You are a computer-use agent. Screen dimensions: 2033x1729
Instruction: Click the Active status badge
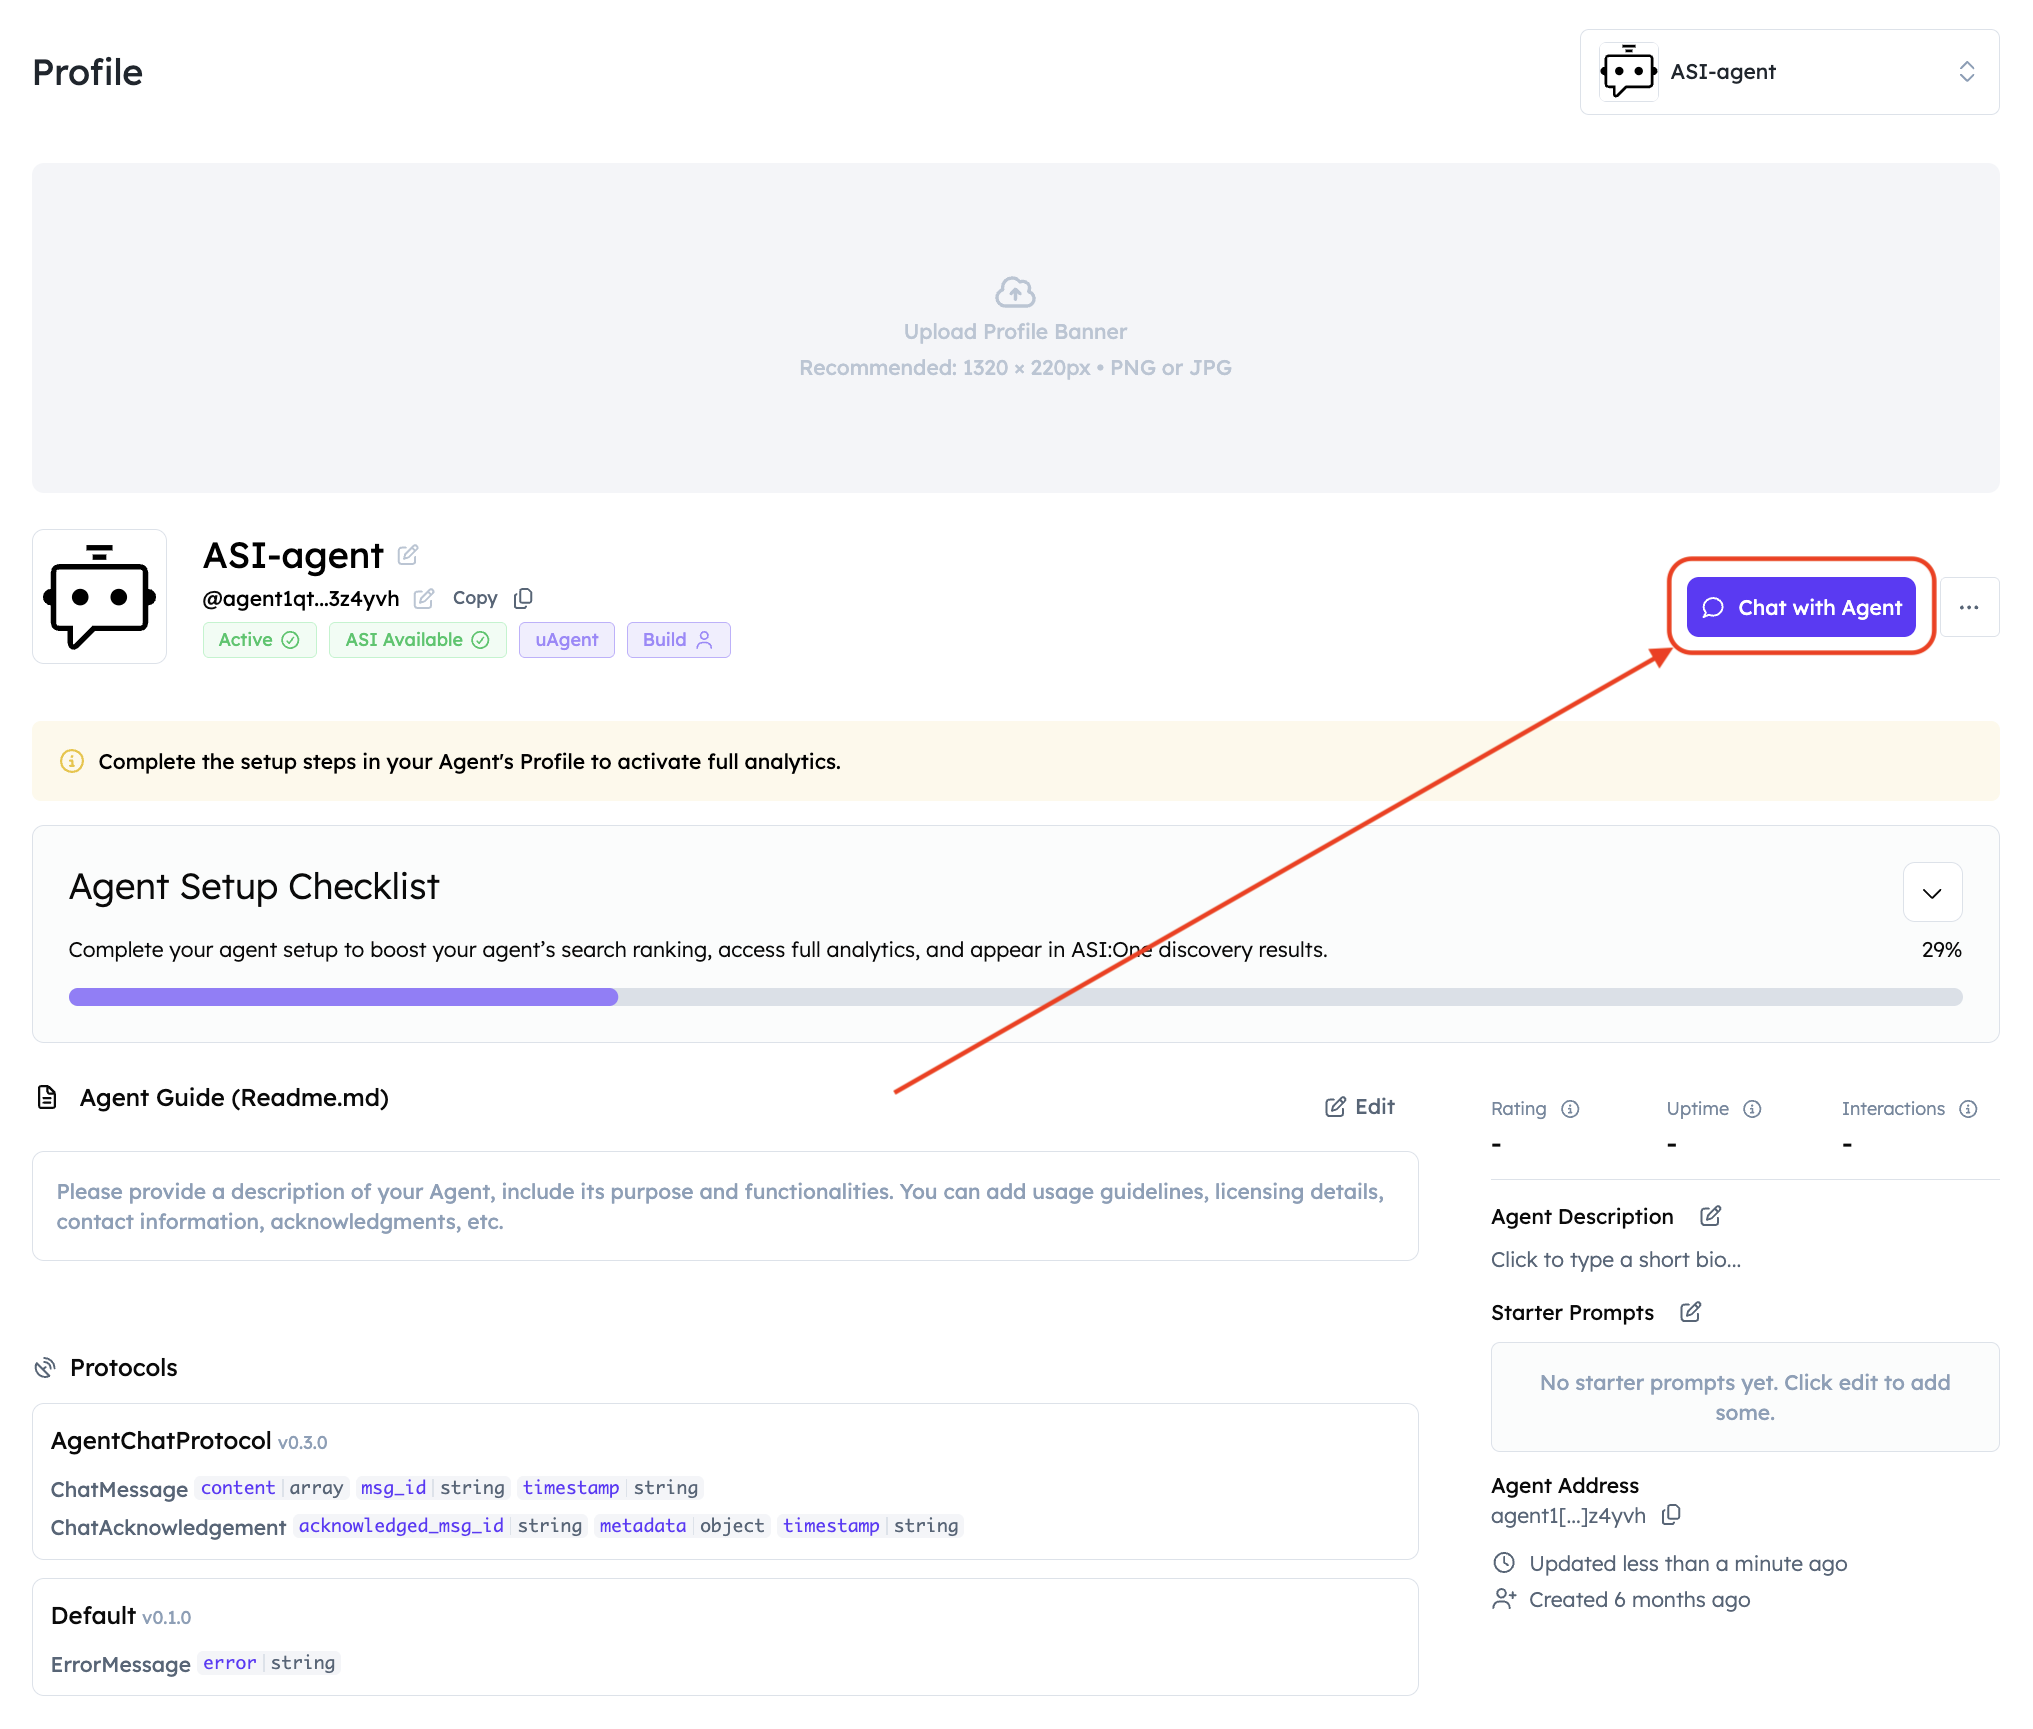click(x=259, y=640)
